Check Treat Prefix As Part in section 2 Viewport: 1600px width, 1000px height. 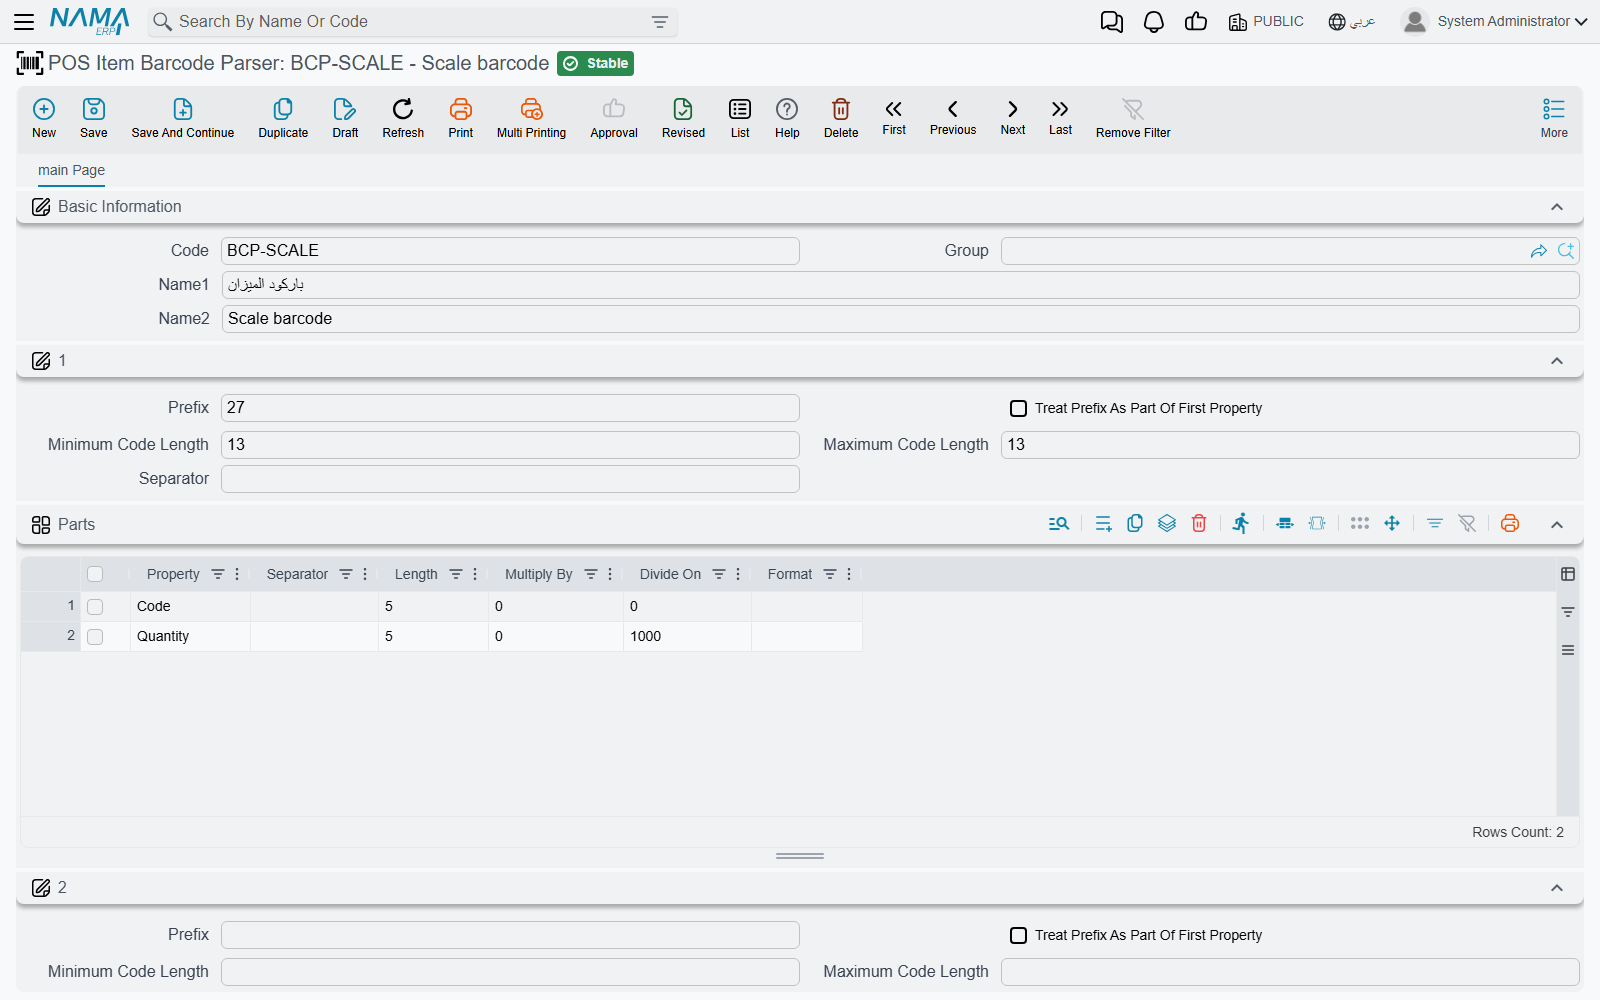tap(1019, 935)
